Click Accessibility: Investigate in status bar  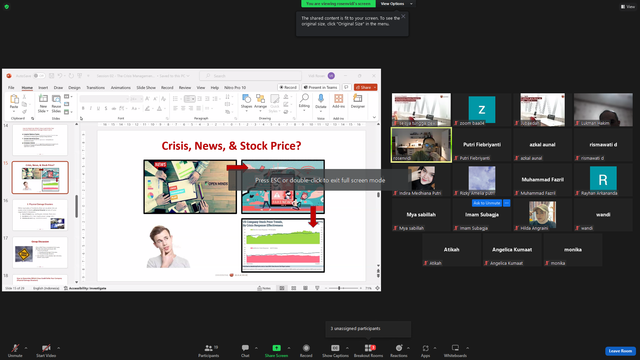pos(85,288)
